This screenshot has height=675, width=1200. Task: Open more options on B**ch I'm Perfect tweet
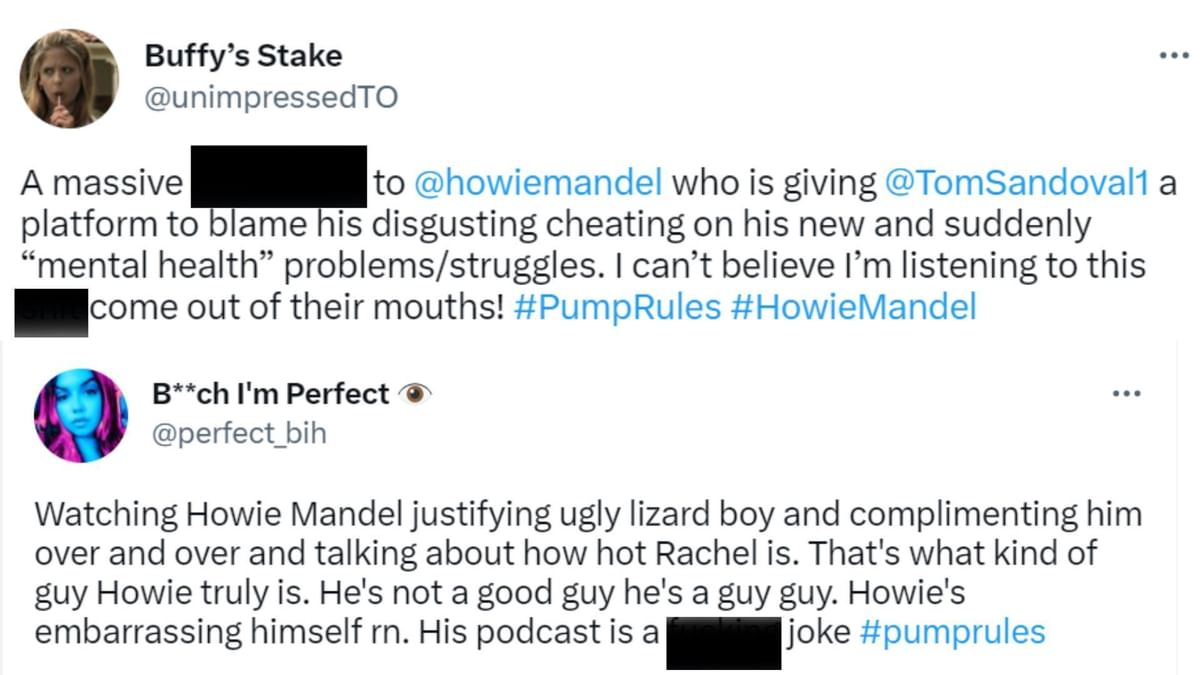point(1127,393)
